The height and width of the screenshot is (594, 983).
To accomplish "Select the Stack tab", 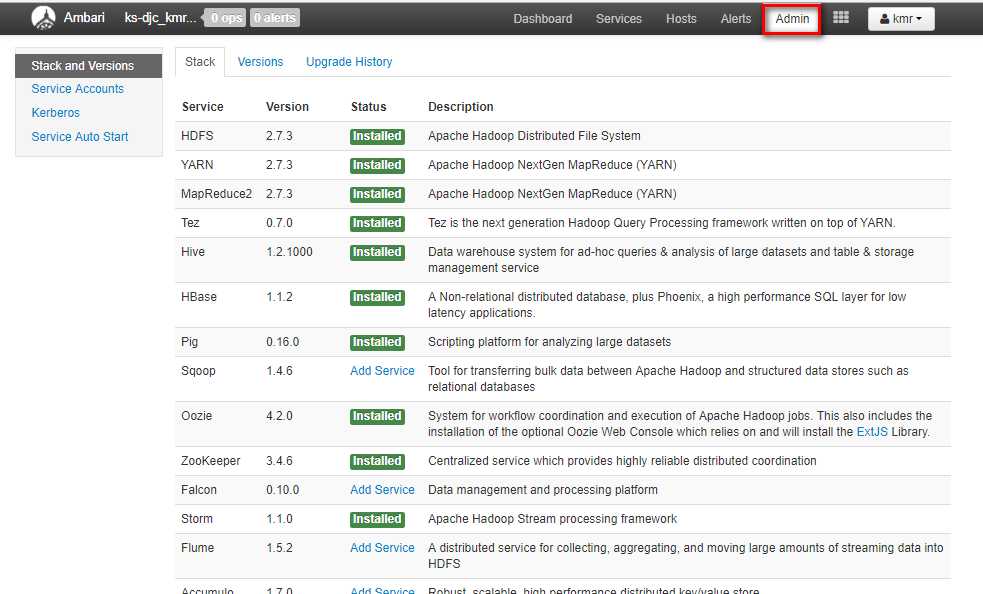I will 200,62.
